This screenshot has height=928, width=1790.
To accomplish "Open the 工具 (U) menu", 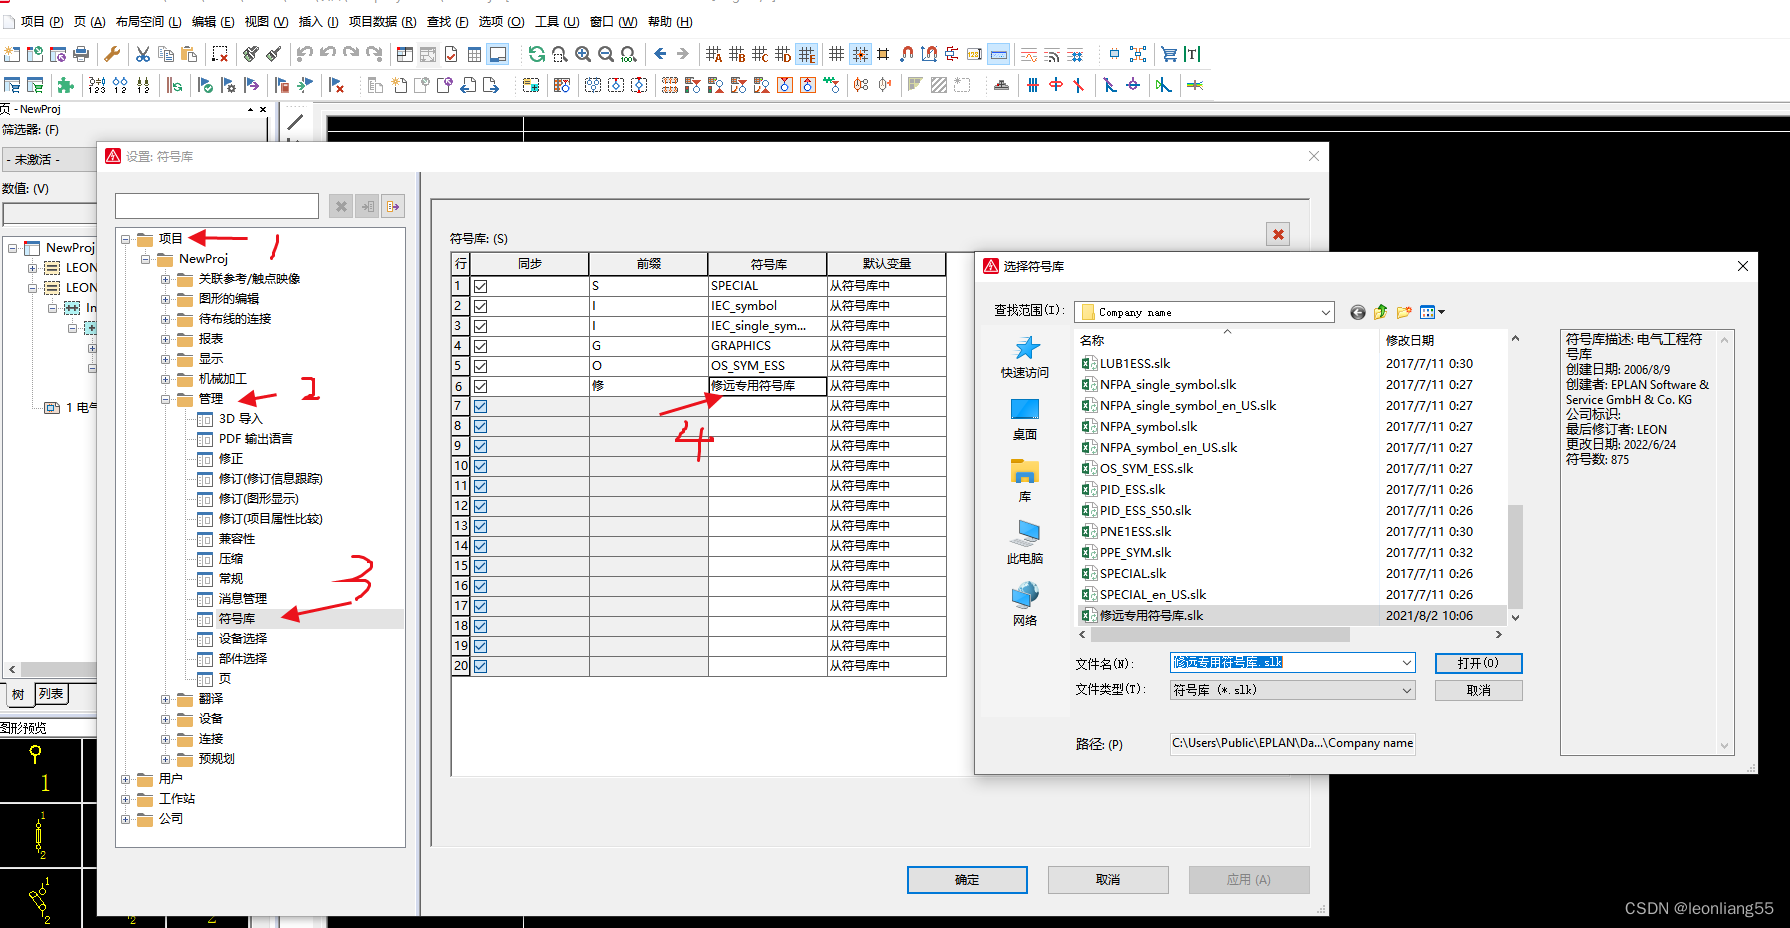I will click(x=557, y=21).
